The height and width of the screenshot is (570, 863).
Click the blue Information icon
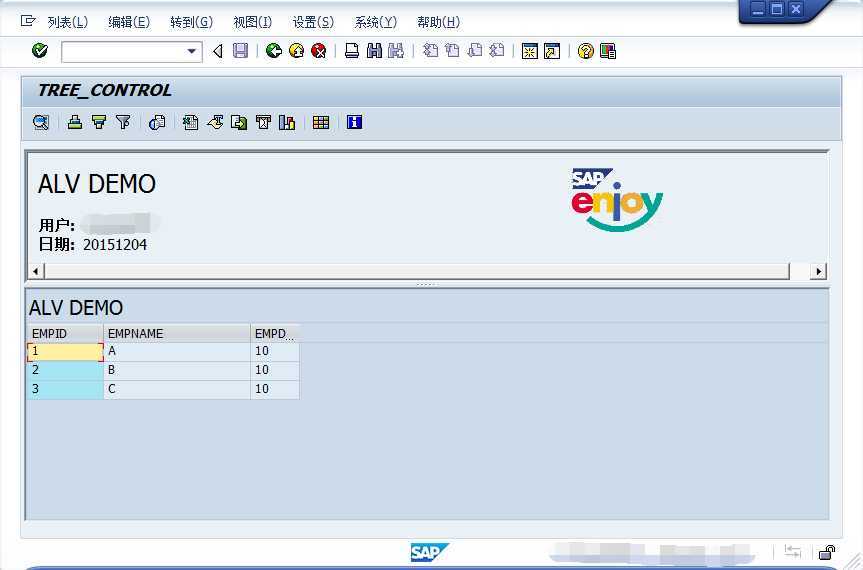[x=354, y=122]
